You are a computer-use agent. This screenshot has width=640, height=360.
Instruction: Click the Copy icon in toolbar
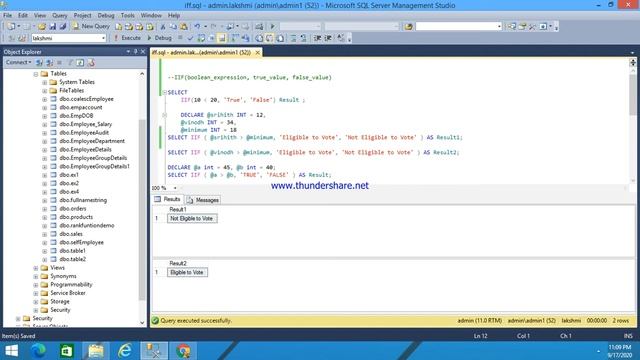(x=173, y=27)
